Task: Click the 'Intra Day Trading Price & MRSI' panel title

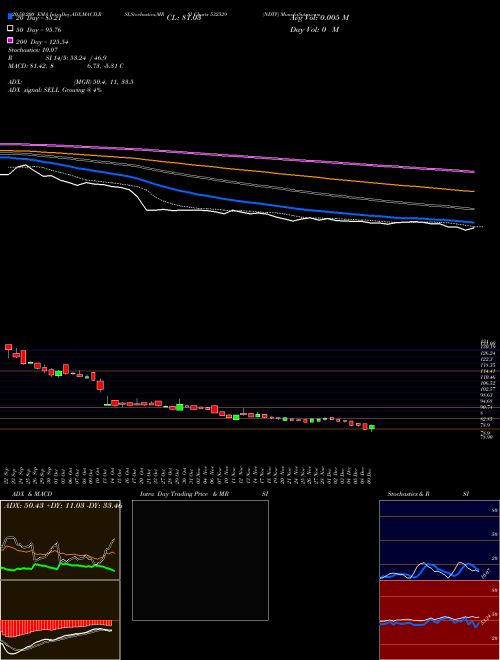Action: (204, 494)
